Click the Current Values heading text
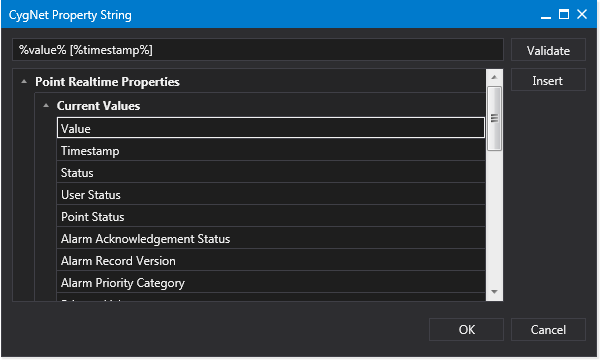The image size is (600, 360). pyautogui.click(x=98, y=106)
